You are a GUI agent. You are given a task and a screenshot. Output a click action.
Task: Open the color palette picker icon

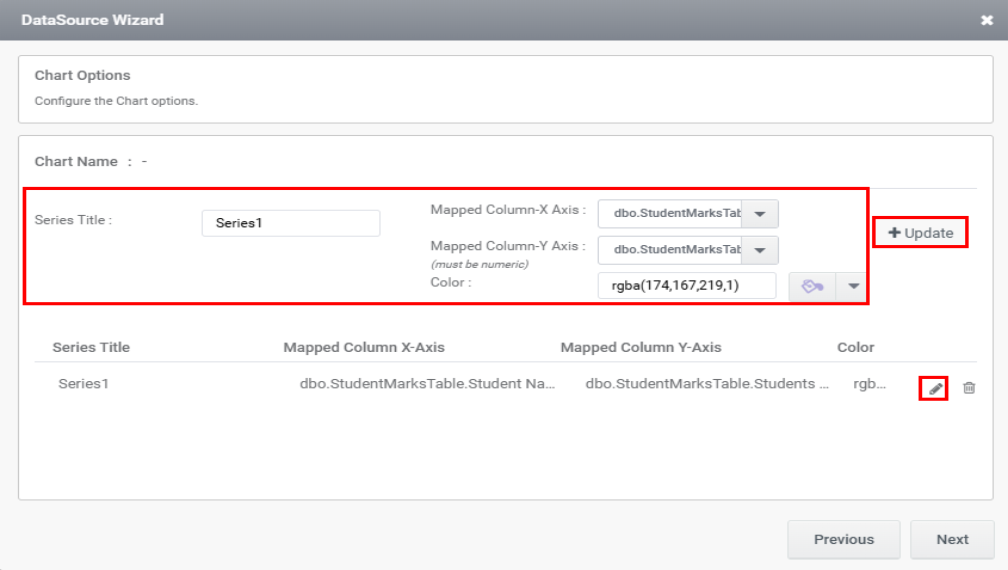coord(811,286)
